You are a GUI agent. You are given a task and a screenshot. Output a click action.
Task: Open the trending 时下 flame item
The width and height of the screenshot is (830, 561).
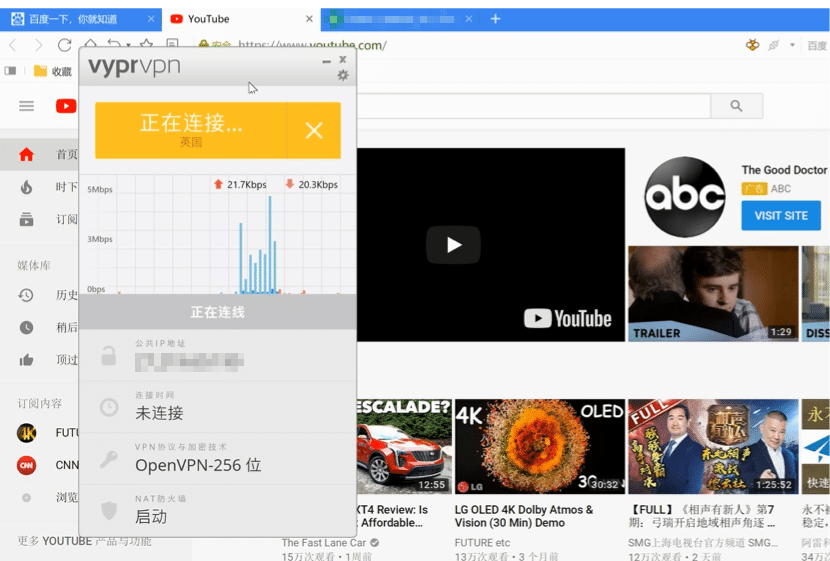(x=40, y=187)
